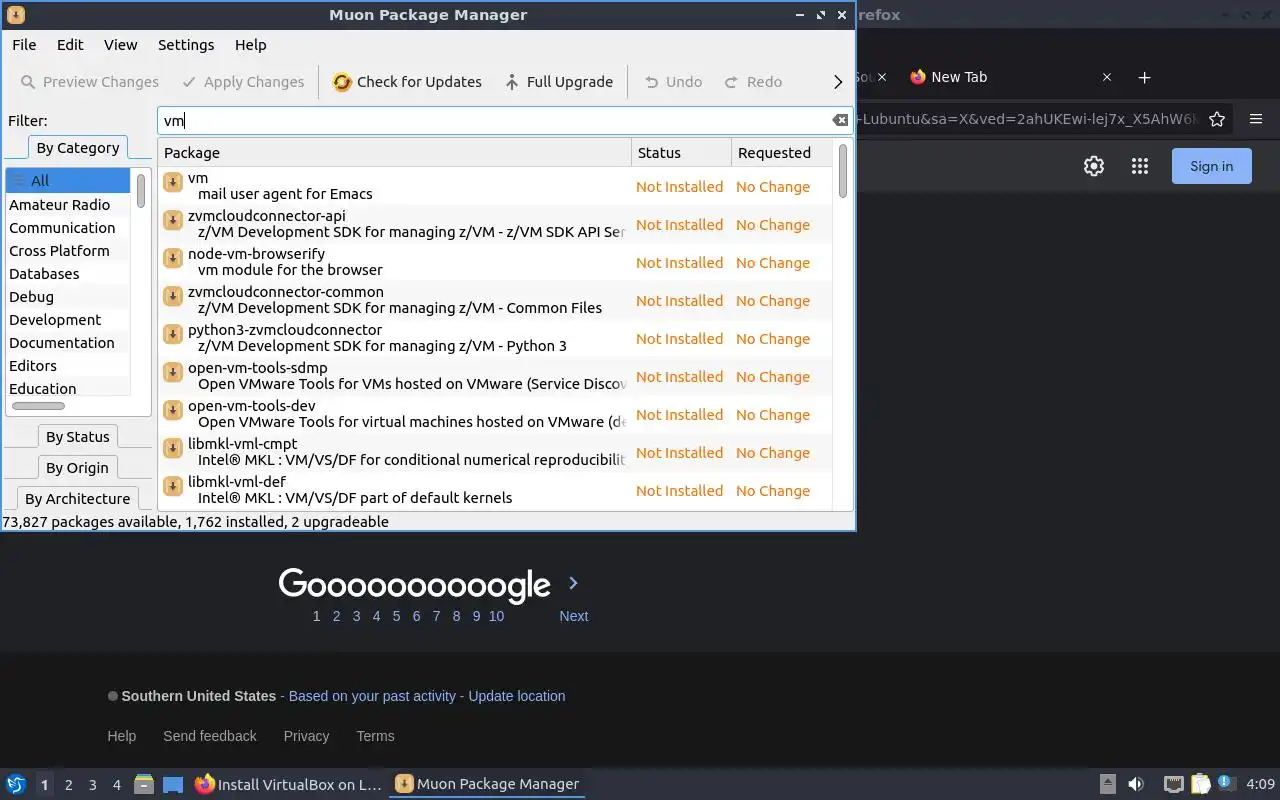Screen dimensions: 1280x800
Task: Click the Muon icon in the title bar
Action: click(x=15, y=15)
